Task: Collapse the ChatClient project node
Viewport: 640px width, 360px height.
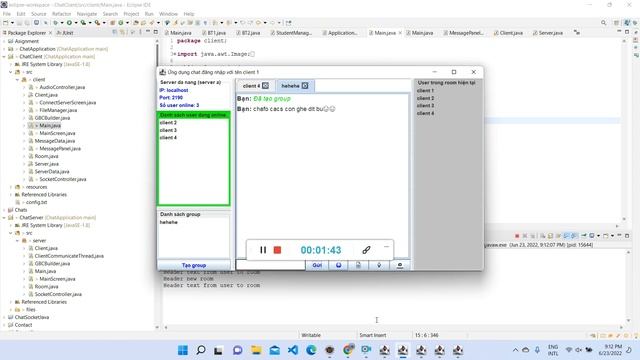Action: pyautogui.click(x=4, y=57)
